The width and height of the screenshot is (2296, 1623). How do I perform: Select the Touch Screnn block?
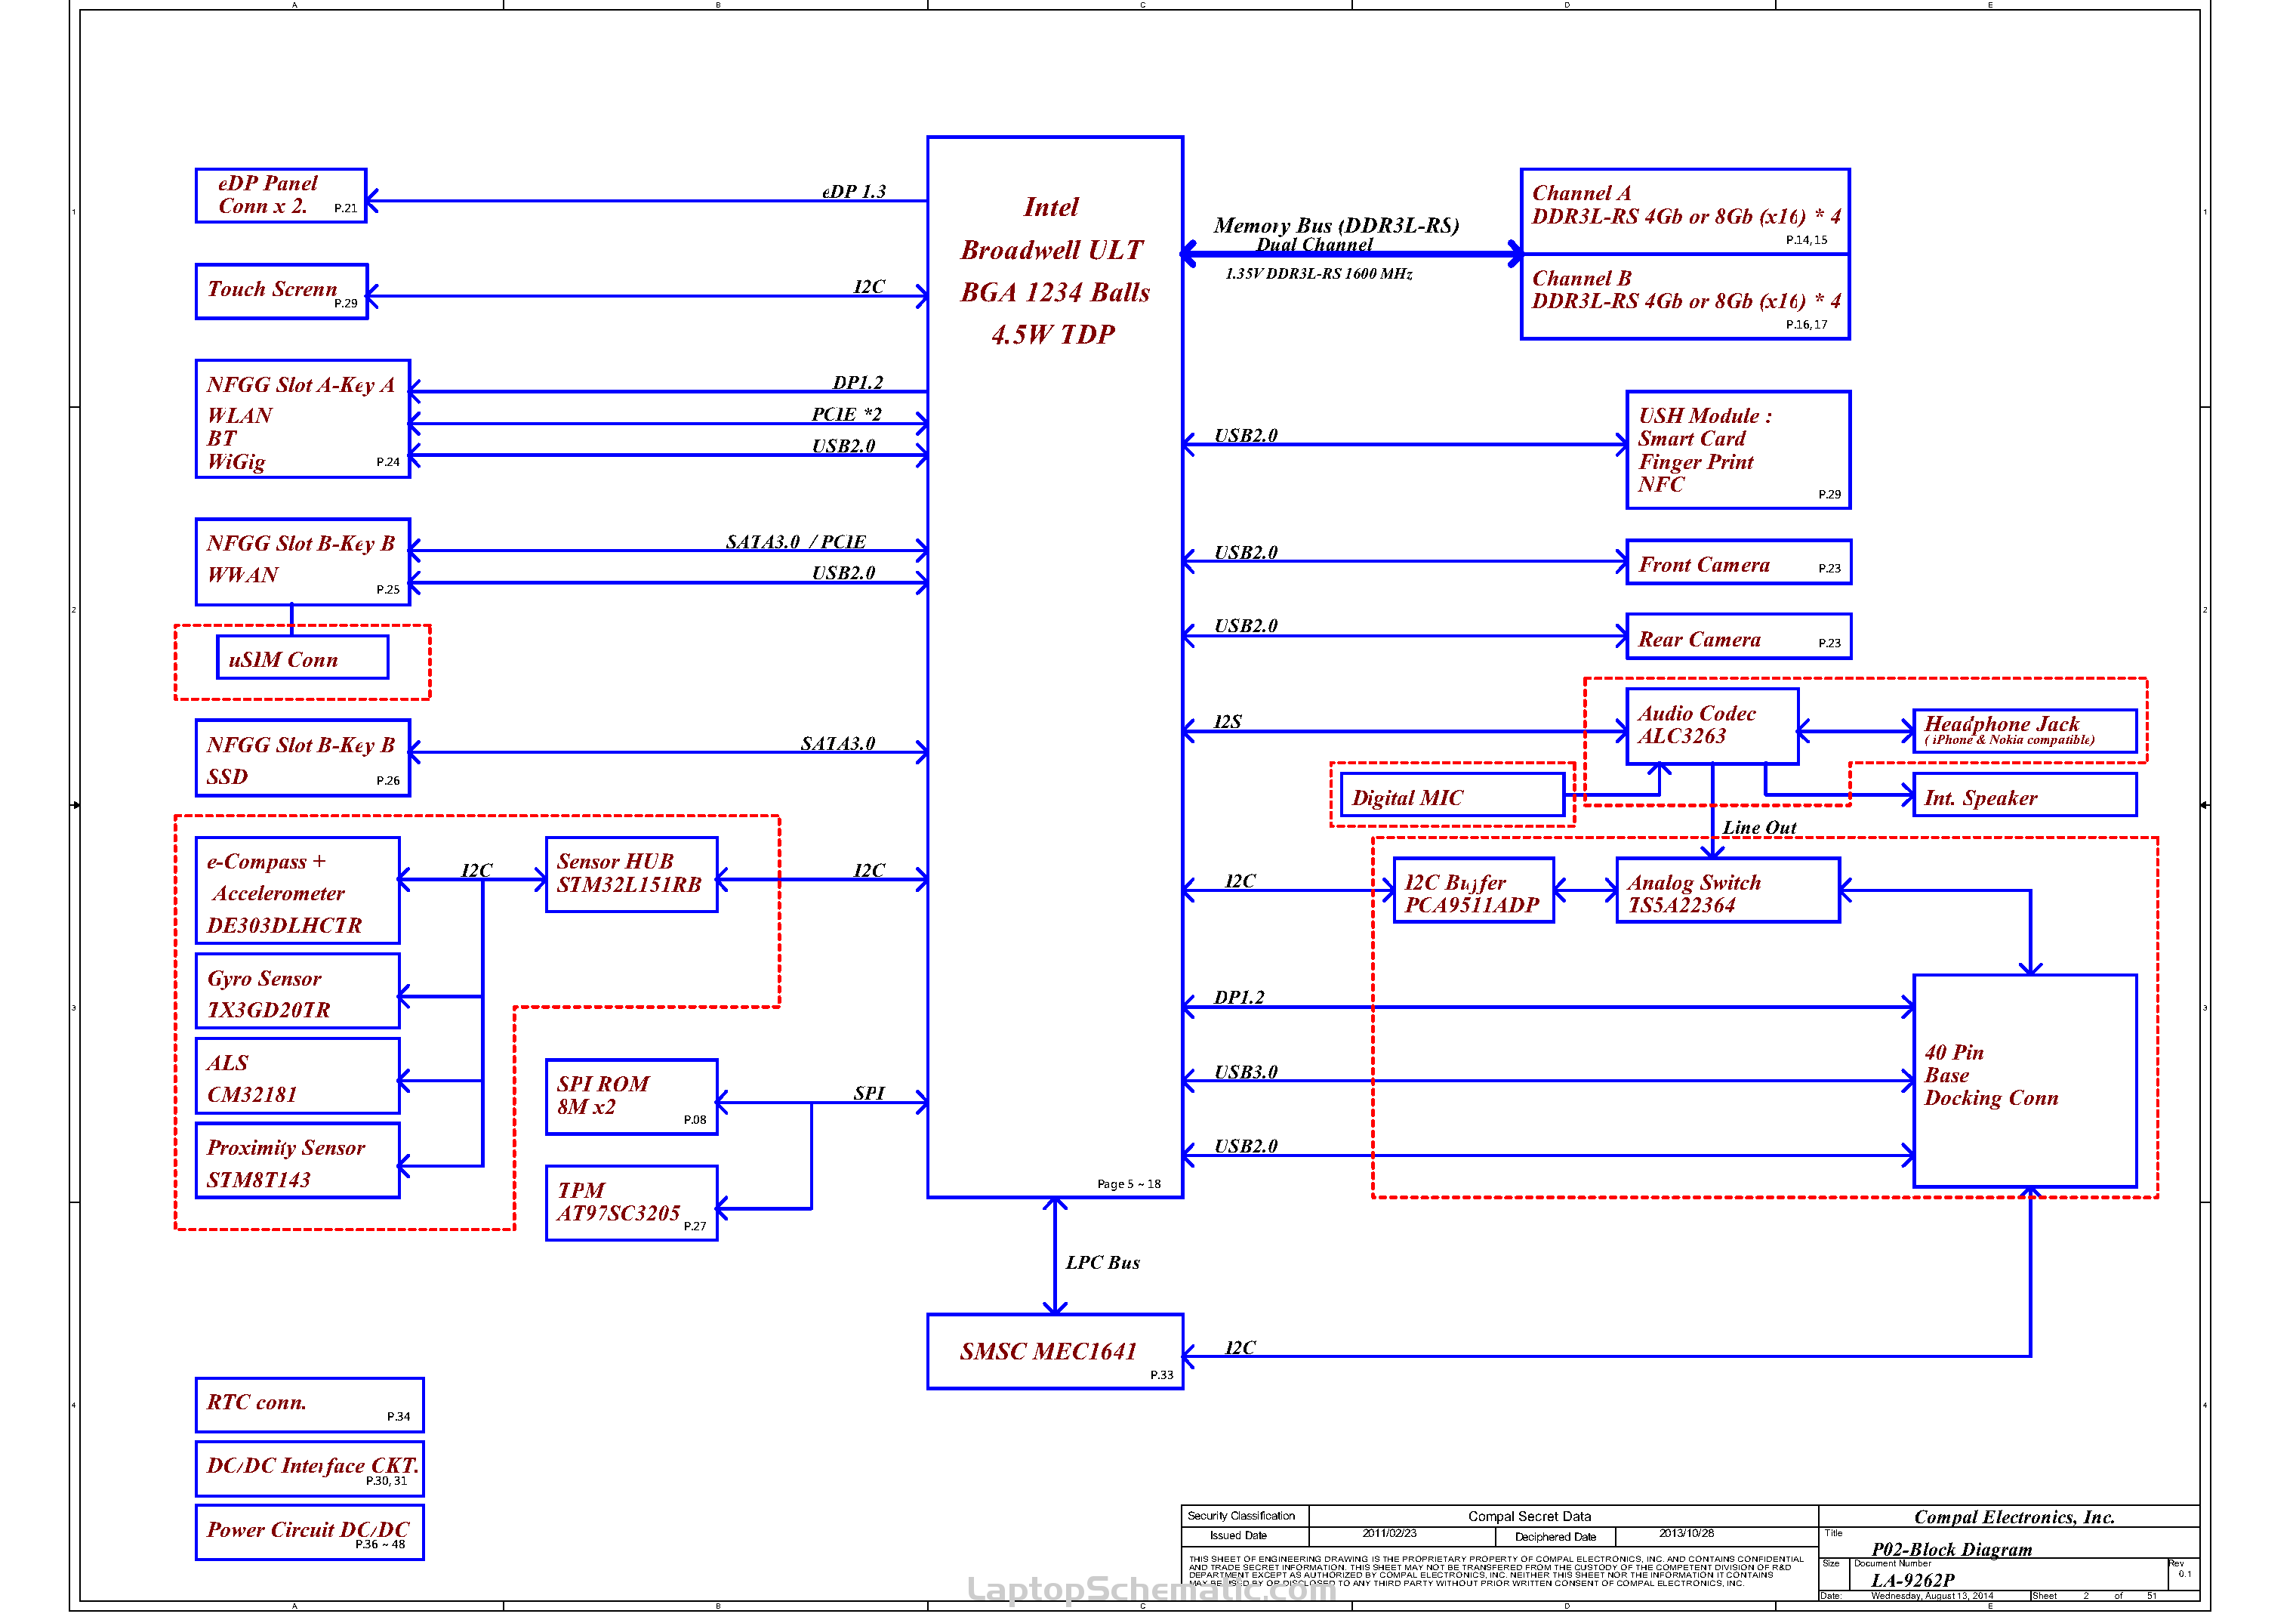point(282,292)
